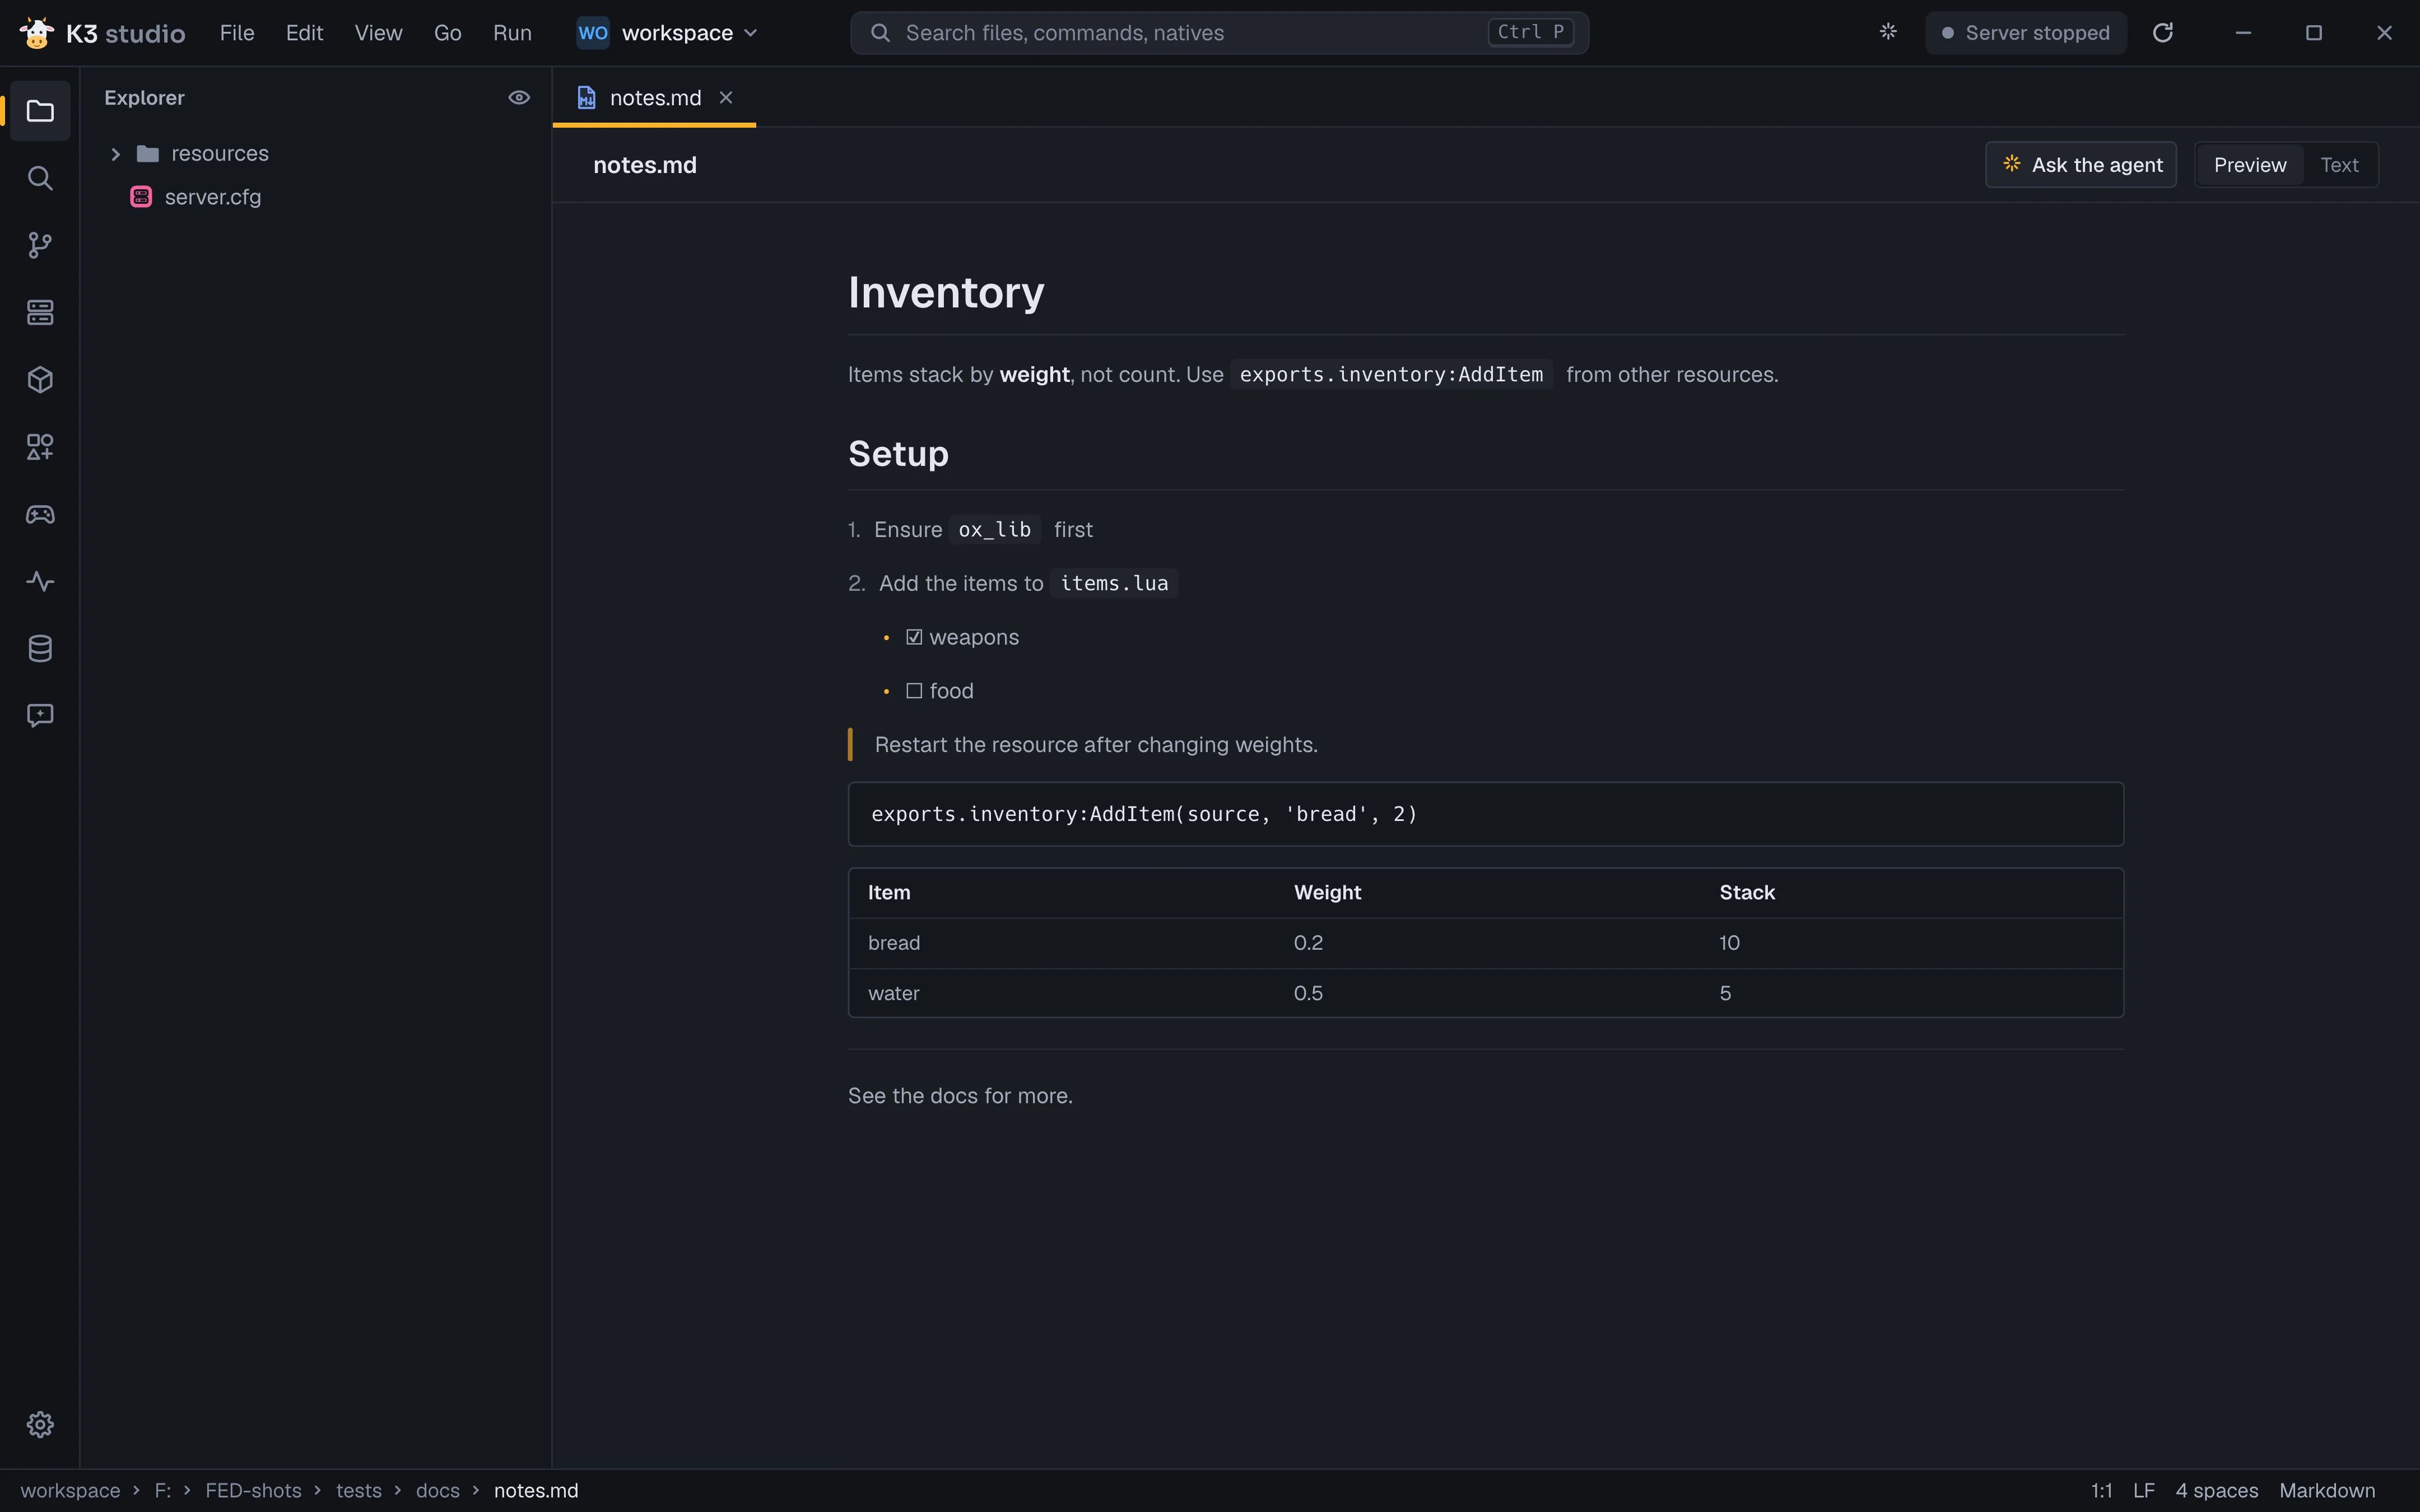This screenshot has width=2420, height=1512.
Task: Switch to Preview view mode
Action: 2249,165
